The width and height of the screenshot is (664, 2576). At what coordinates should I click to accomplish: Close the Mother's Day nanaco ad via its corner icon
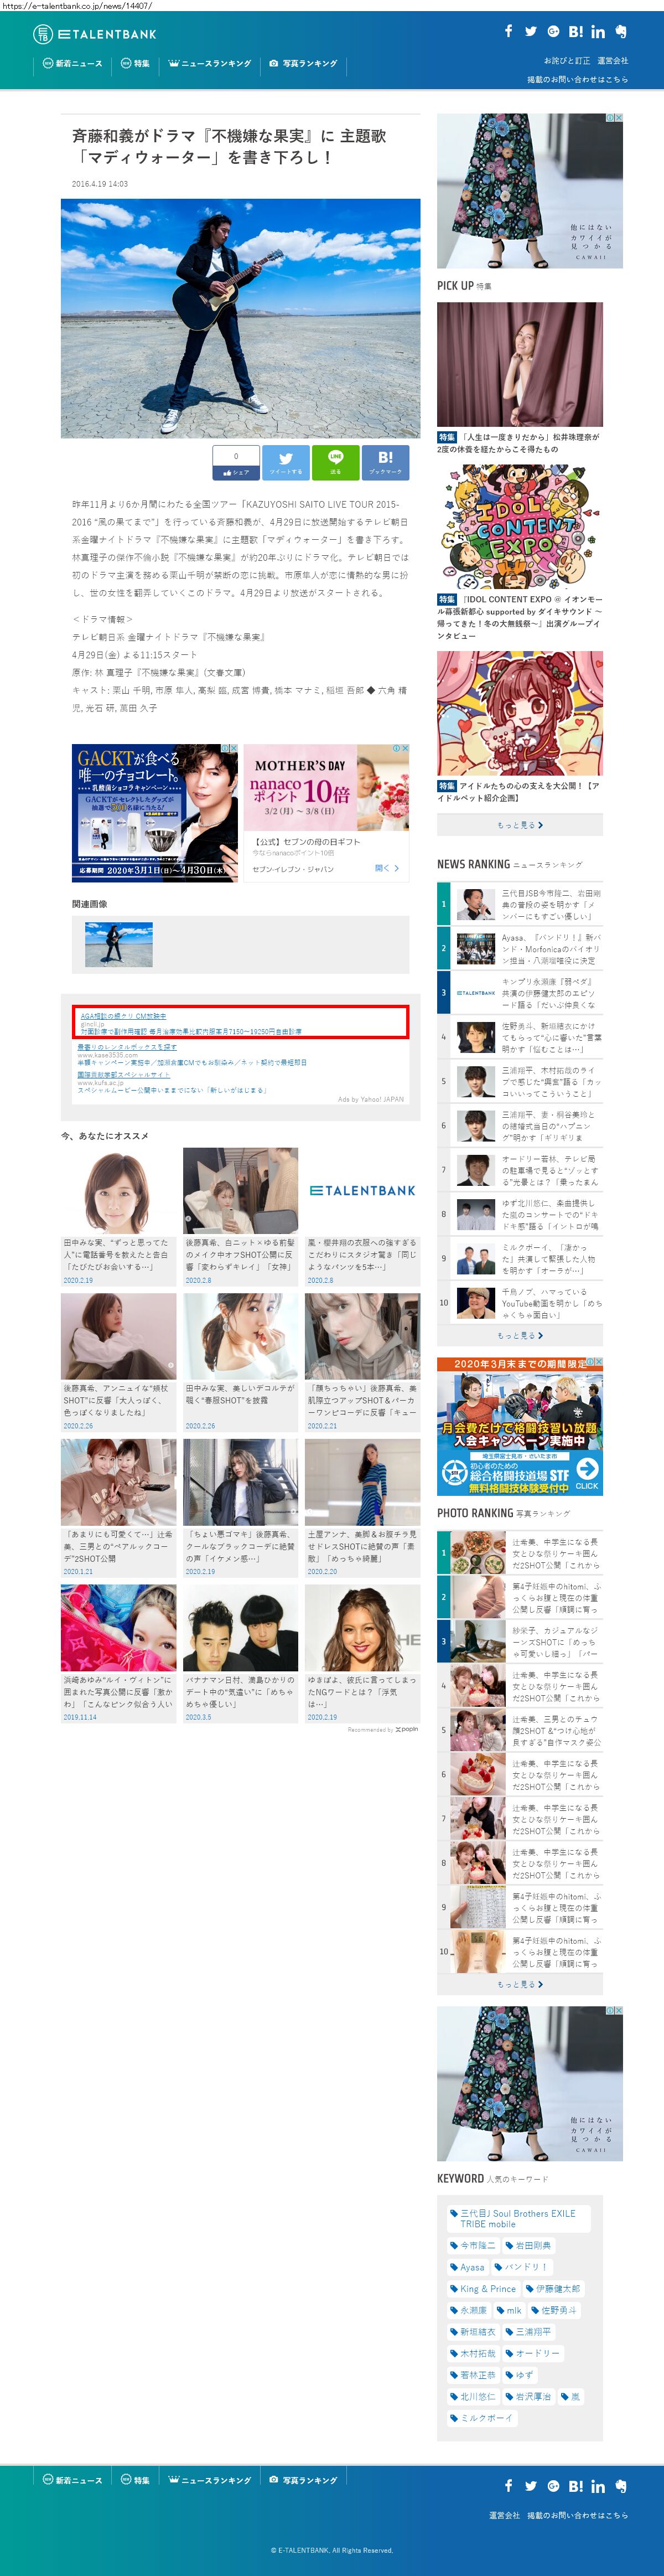tap(404, 748)
